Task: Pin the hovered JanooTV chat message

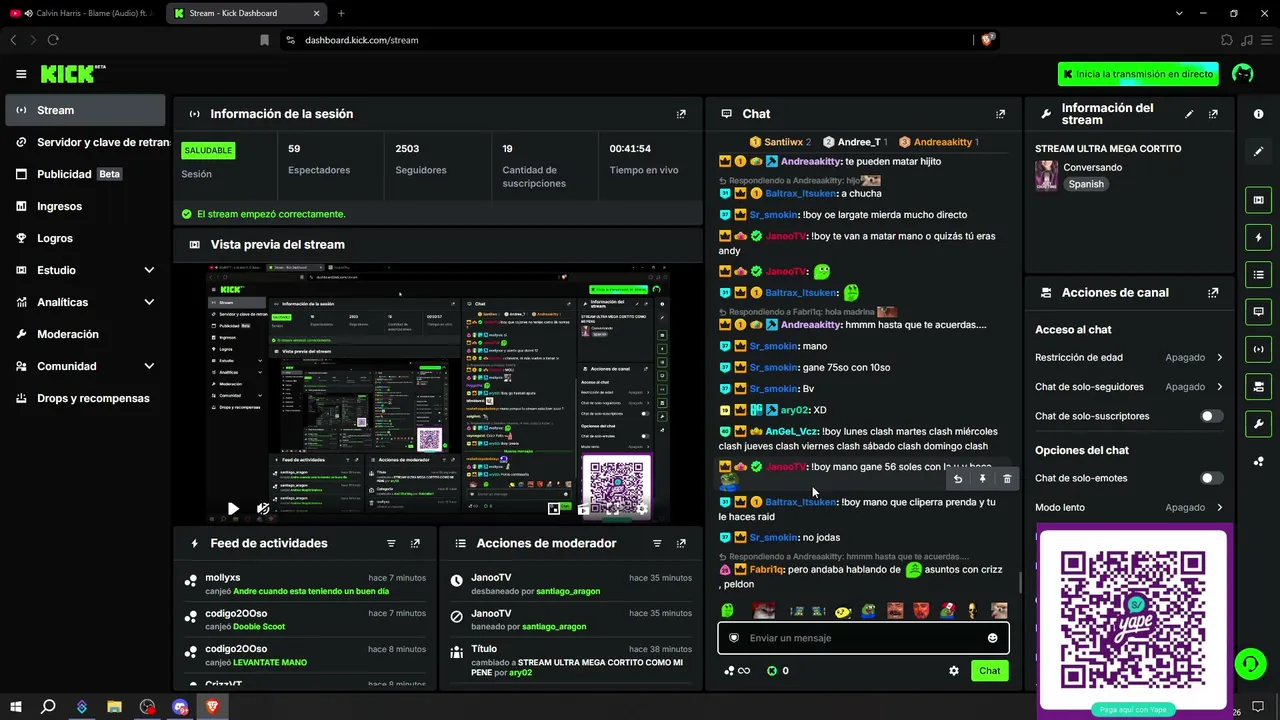Action: pos(982,479)
